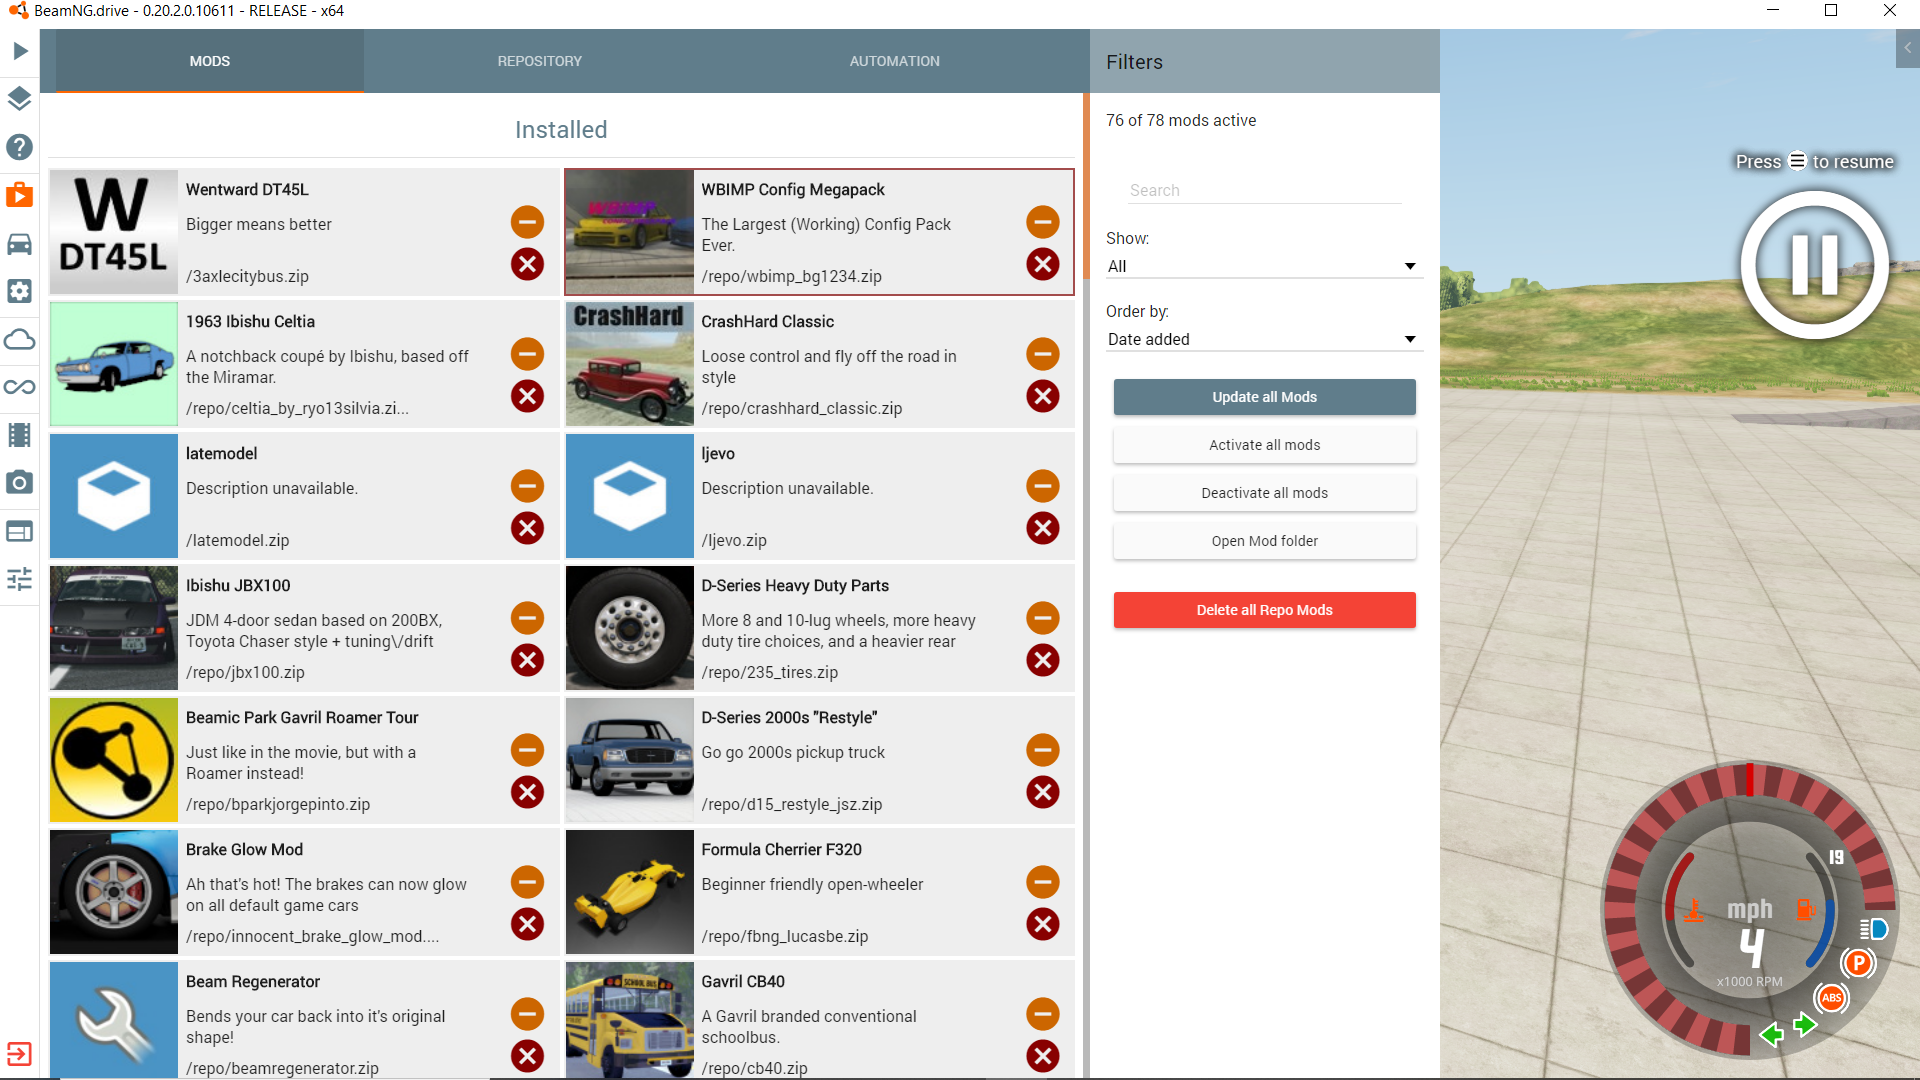The height and width of the screenshot is (1080, 1920).
Task: Open the options sliders icon
Action: [x=20, y=579]
